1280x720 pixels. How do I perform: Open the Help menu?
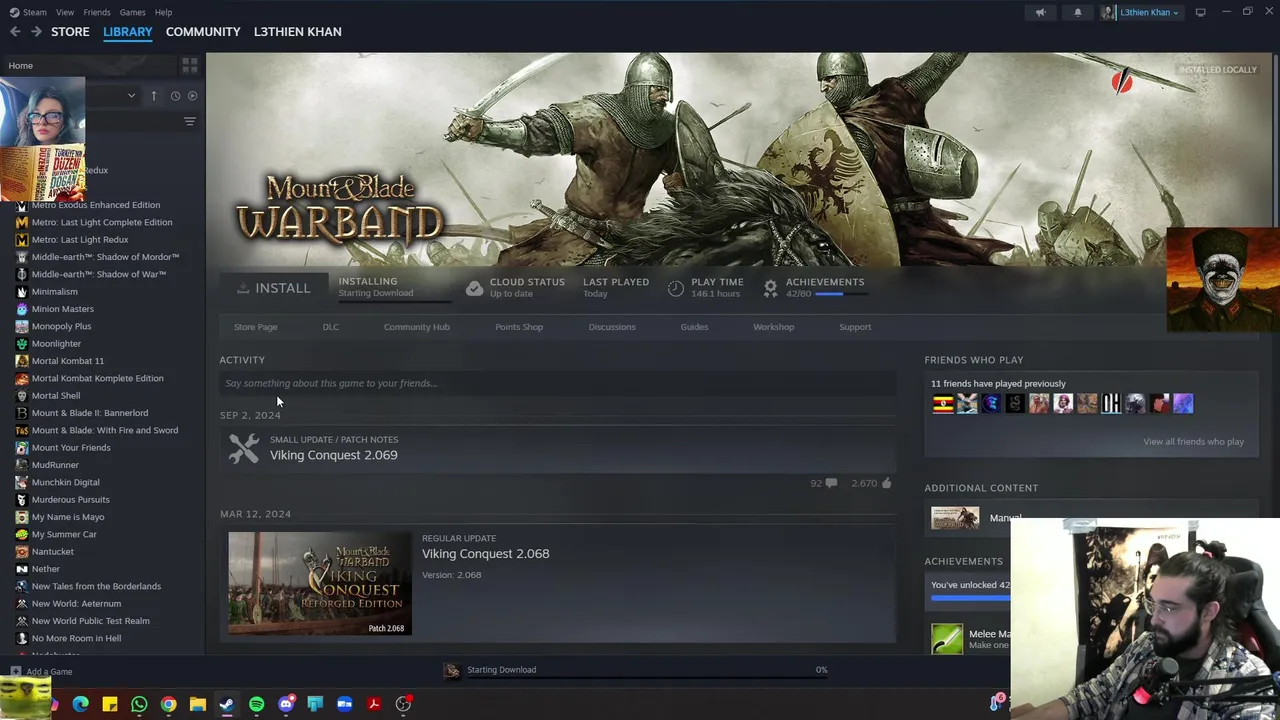(163, 12)
